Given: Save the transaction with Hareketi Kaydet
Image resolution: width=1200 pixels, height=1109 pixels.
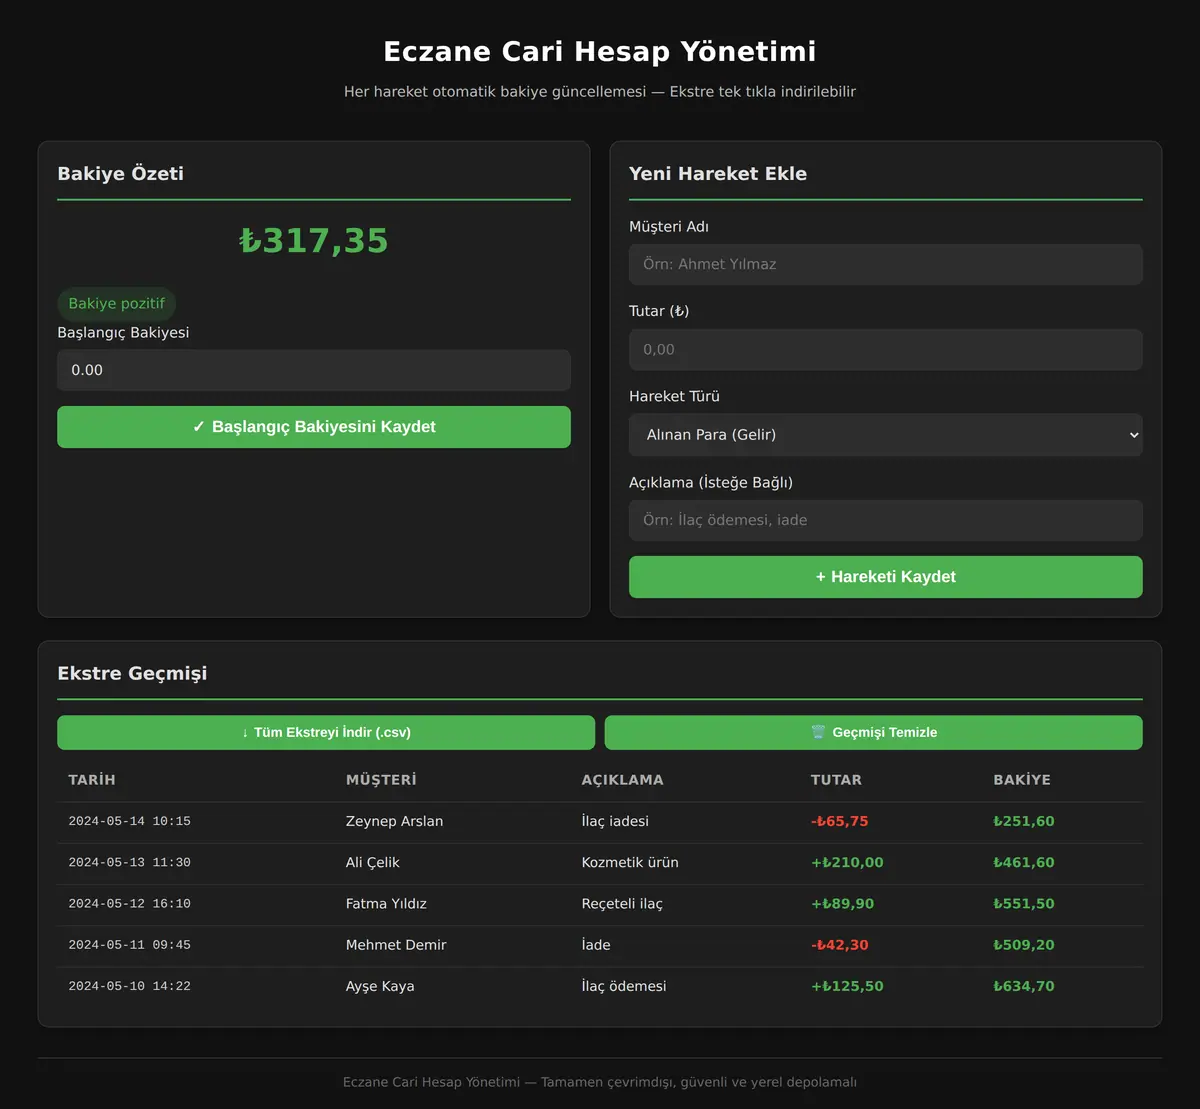Looking at the screenshot, I should pyautogui.click(x=886, y=577).
